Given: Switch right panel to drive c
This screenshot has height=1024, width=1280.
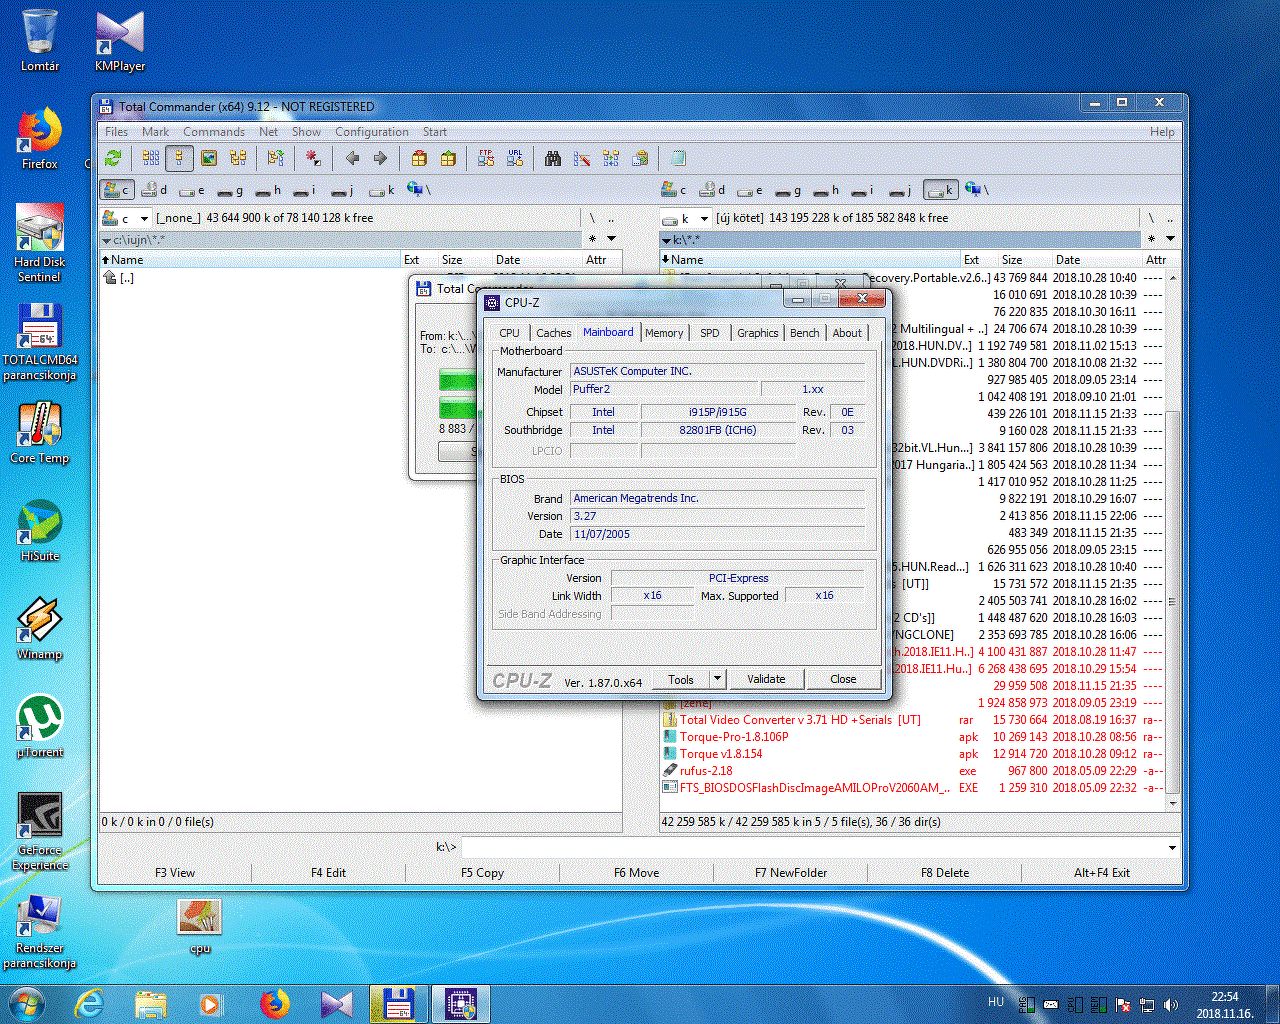Looking at the screenshot, I should coord(675,189).
